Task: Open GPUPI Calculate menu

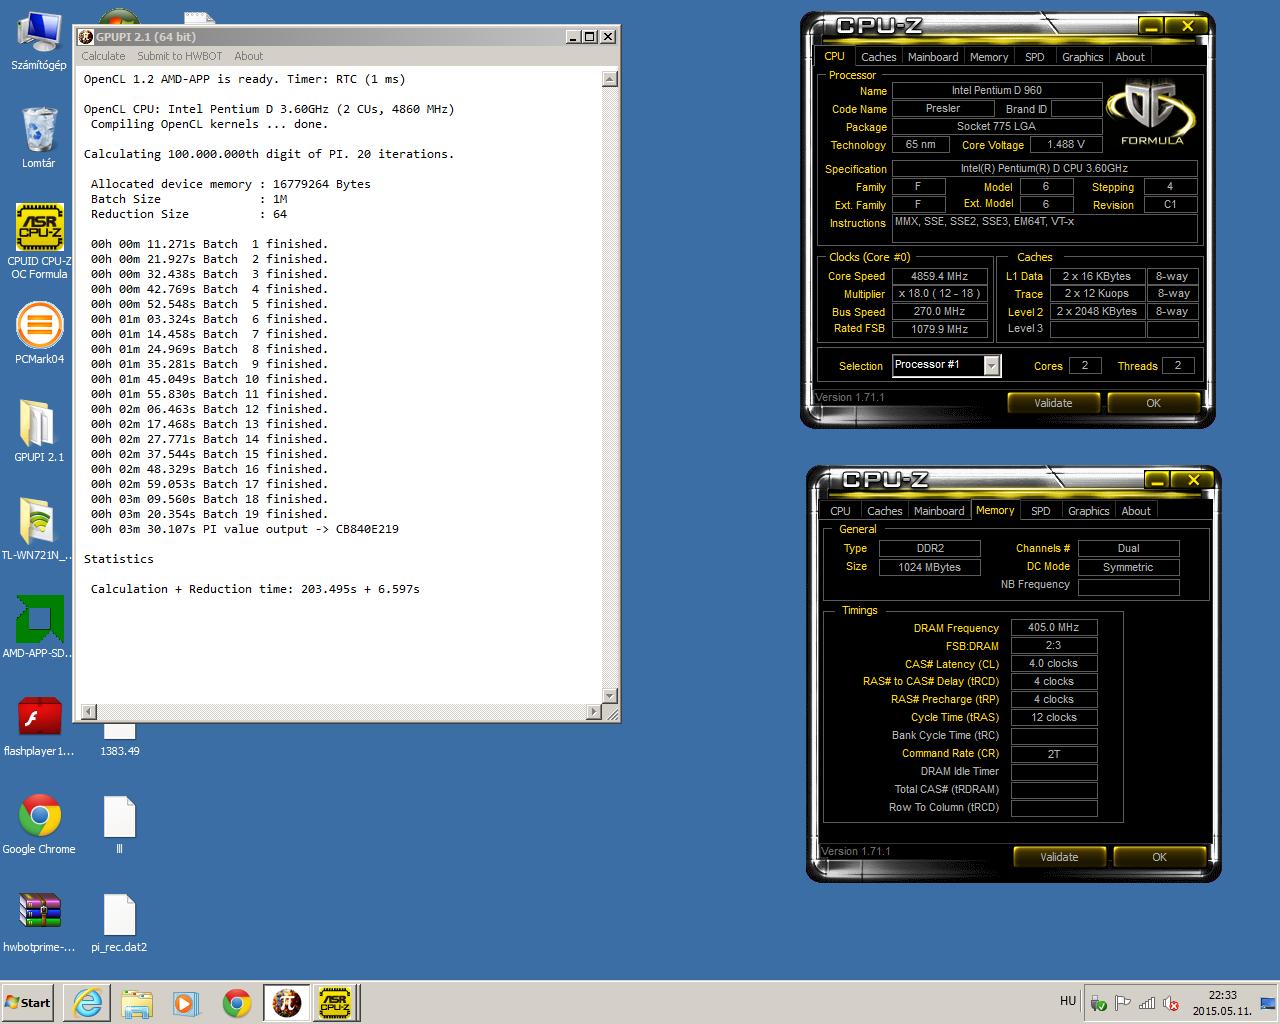Action: coord(103,56)
